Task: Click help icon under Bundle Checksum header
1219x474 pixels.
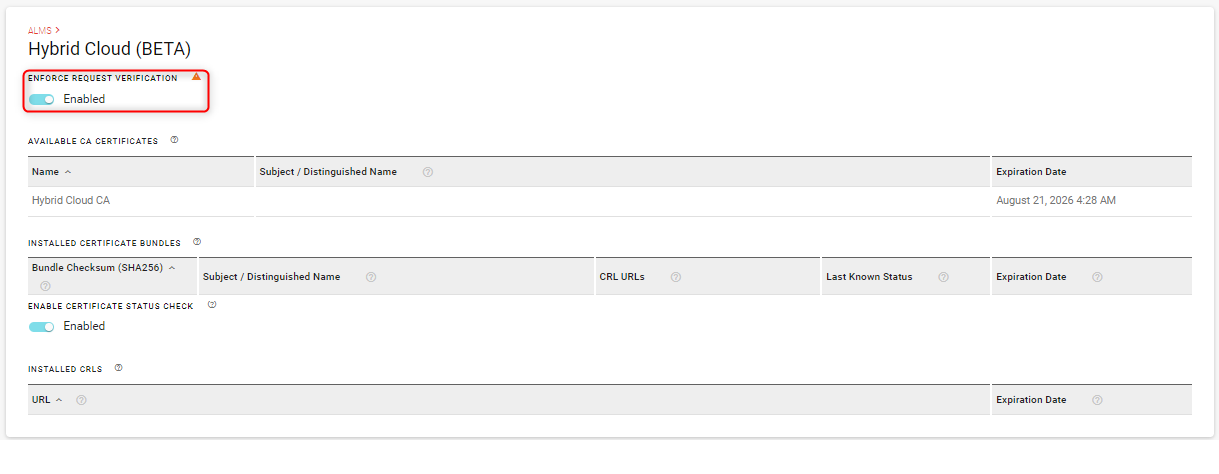Action: click(44, 286)
